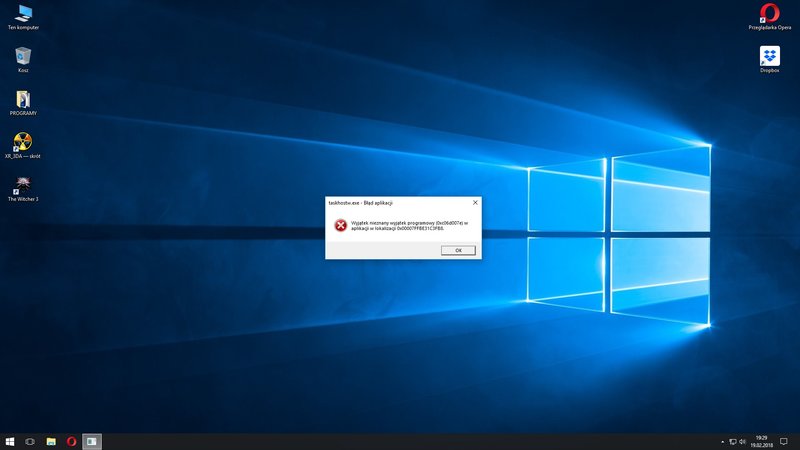Screen dimensions: 800x450
Task: Open the Windows Start menu
Action: (x=10, y=441)
